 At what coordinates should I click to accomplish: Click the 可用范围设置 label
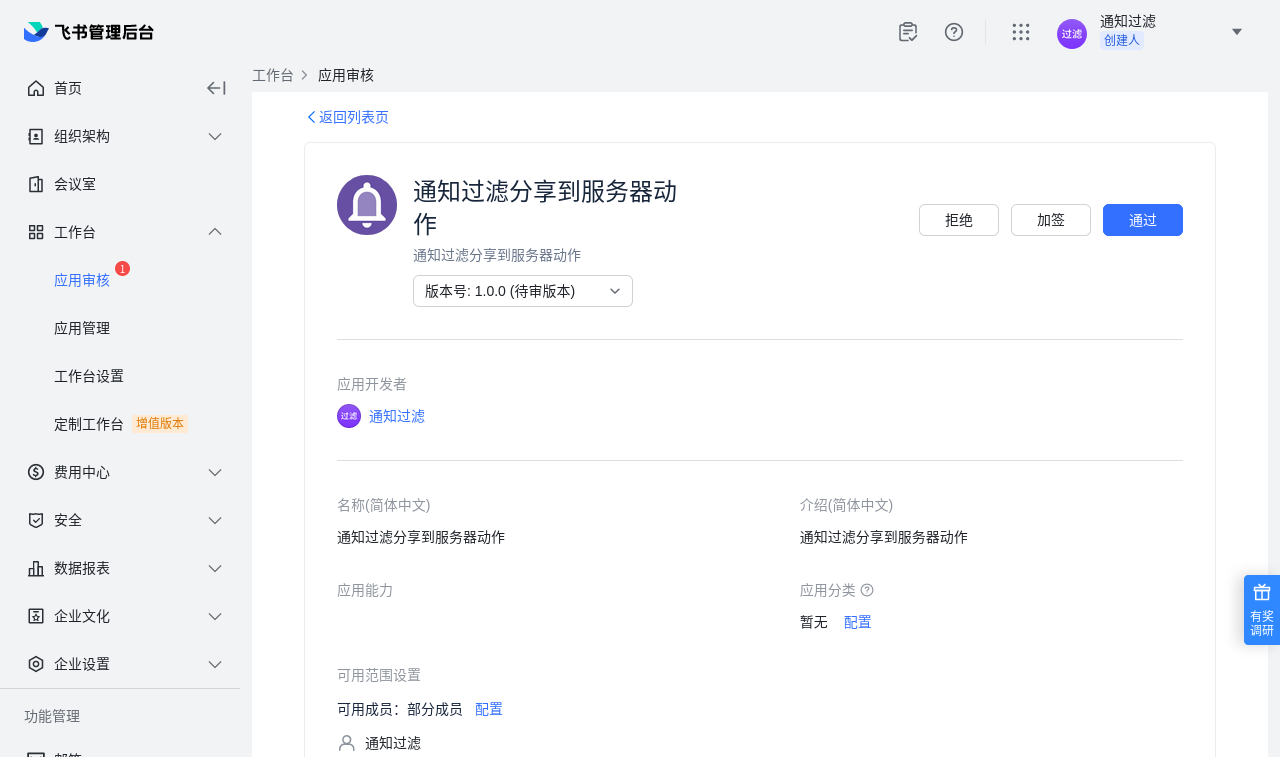point(379,675)
